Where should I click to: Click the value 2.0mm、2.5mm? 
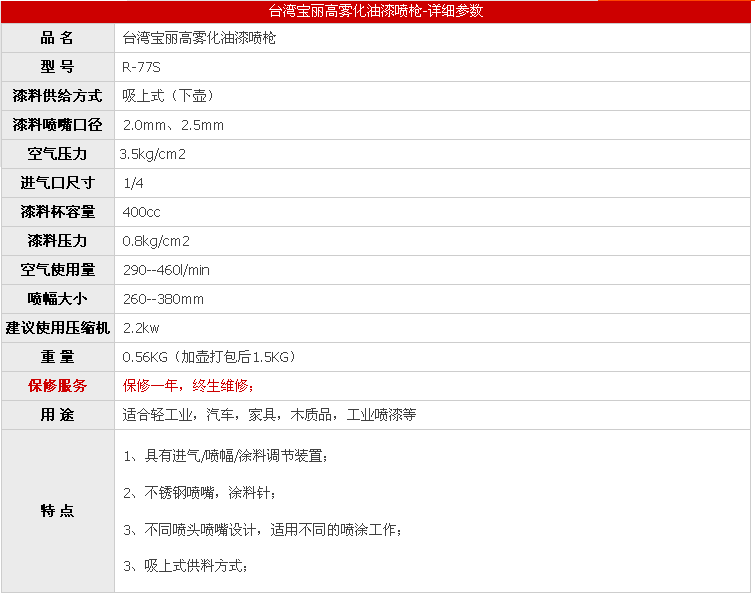(173, 125)
